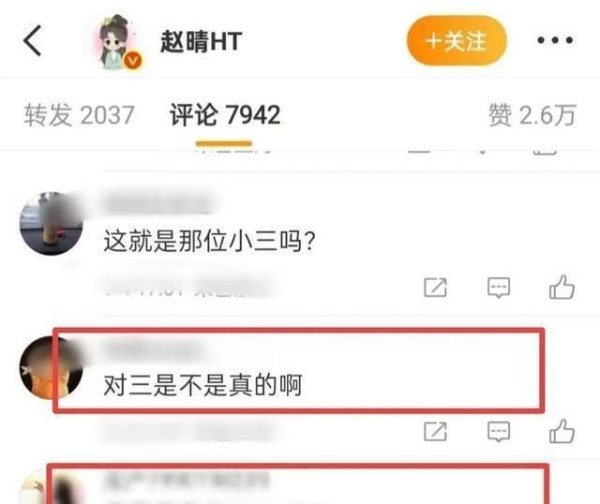Repost the comment 这就是那位小三吗

click(435, 287)
